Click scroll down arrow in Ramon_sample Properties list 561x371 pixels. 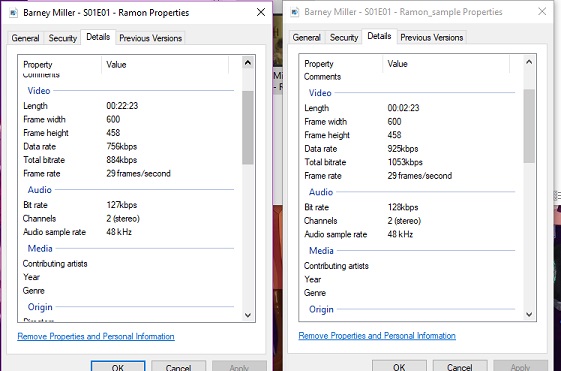pos(529,314)
